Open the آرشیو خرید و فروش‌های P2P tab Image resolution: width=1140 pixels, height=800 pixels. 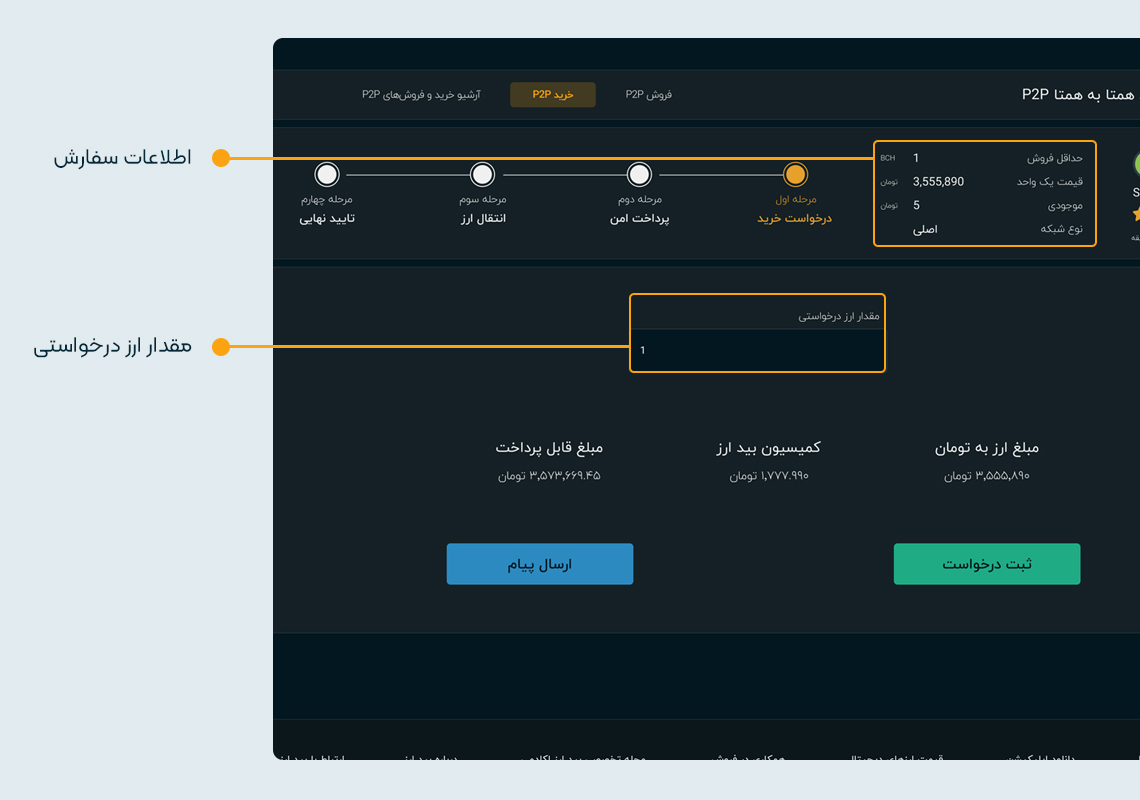tap(421, 95)
